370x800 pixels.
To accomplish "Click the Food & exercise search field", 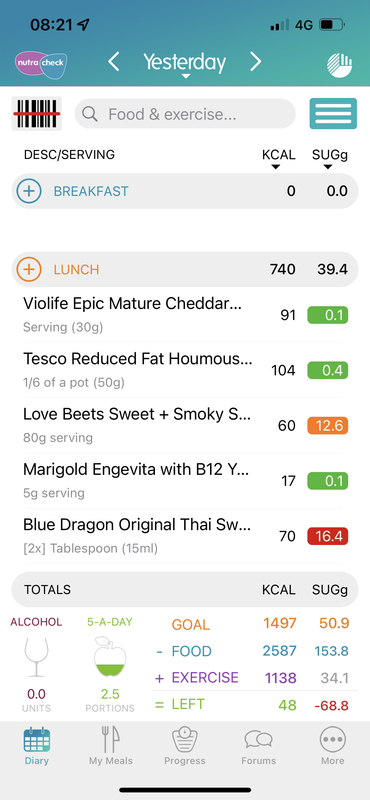I will pos(185,114).
